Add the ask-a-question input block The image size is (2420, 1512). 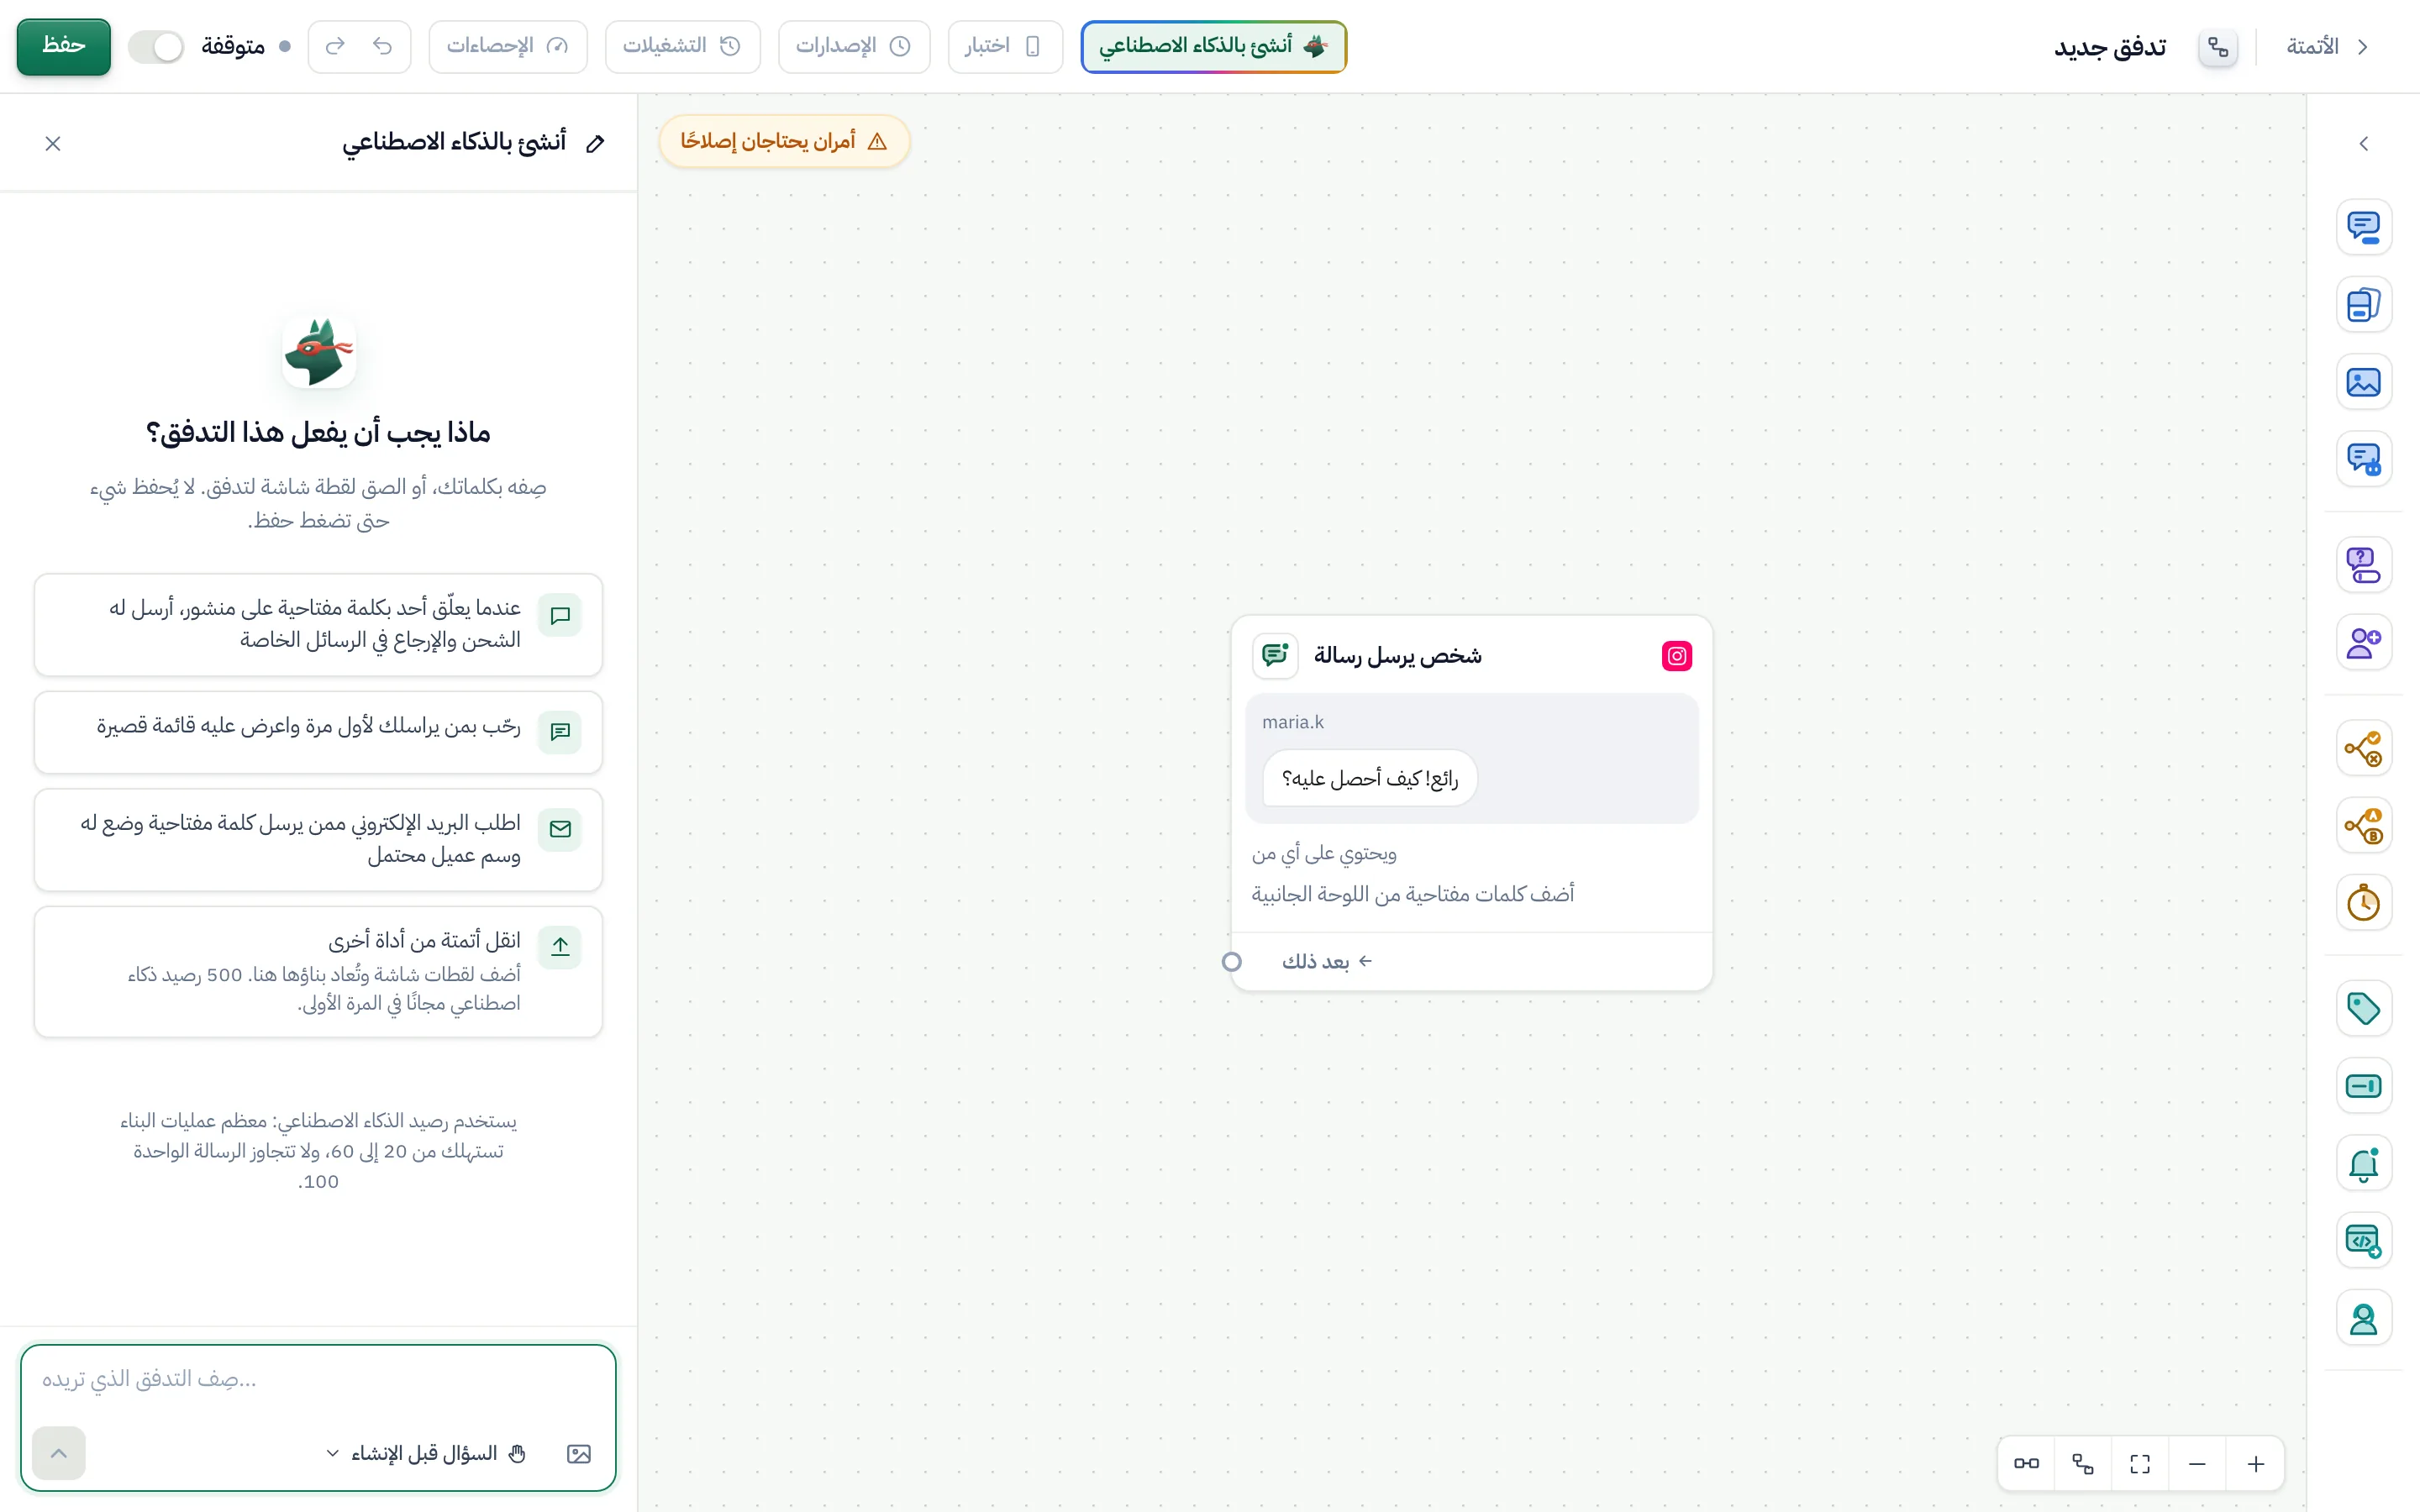pos(2363,565)
